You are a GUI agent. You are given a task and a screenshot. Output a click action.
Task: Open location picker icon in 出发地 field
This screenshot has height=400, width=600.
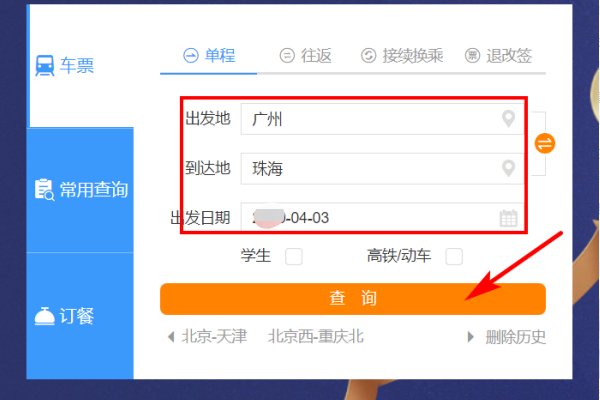pos(508,119)
